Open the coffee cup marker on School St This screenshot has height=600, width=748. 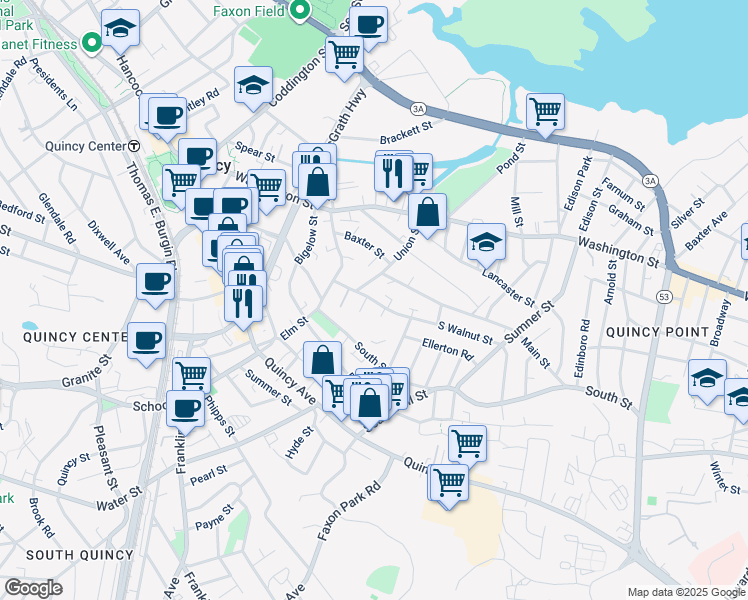[185, 408]
